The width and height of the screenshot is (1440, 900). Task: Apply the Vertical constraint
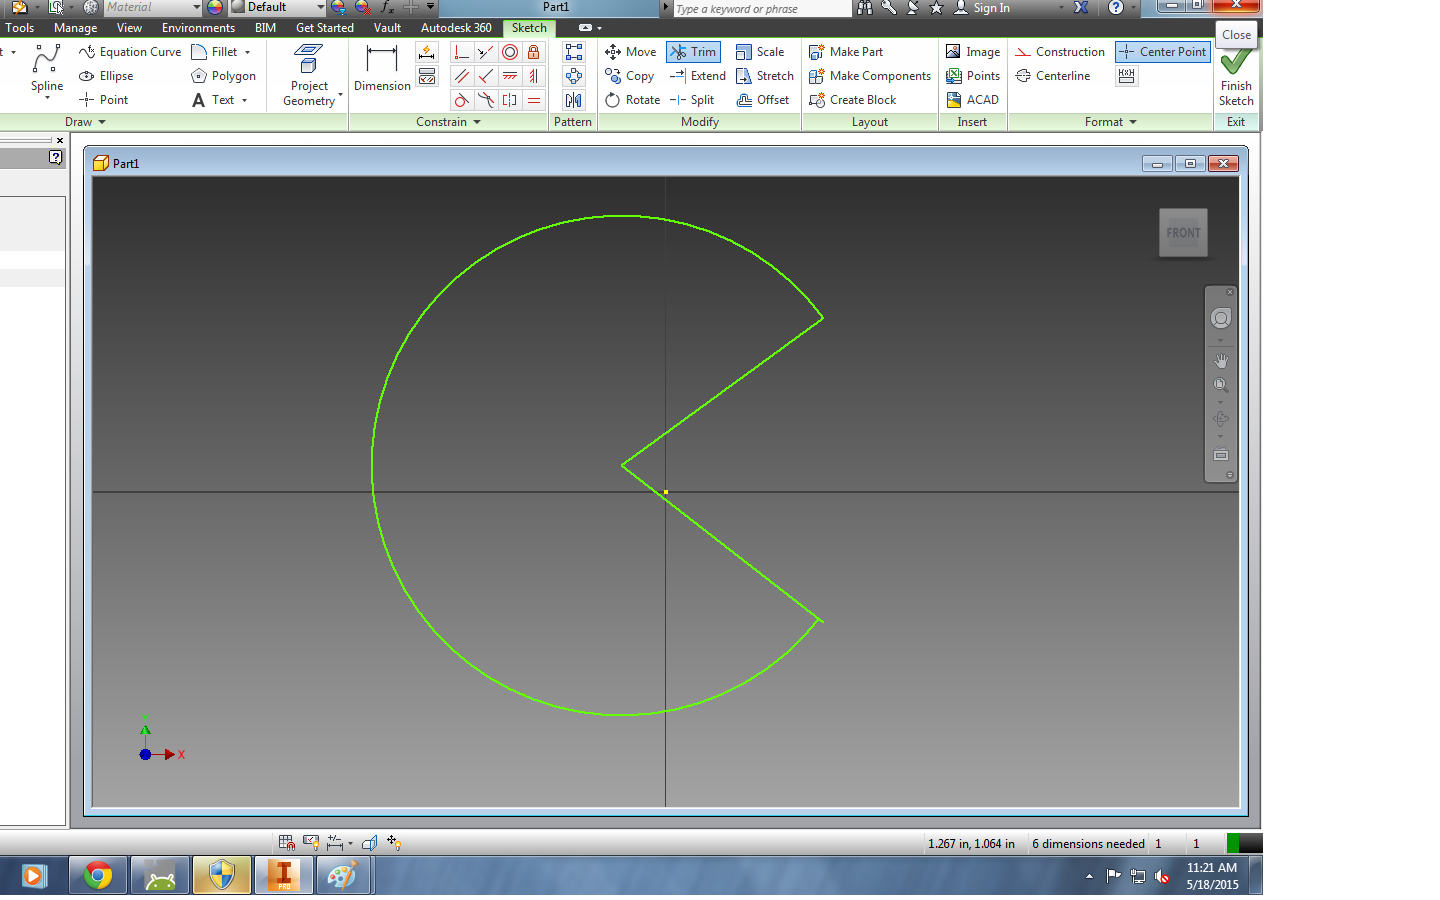click(534, 76)
